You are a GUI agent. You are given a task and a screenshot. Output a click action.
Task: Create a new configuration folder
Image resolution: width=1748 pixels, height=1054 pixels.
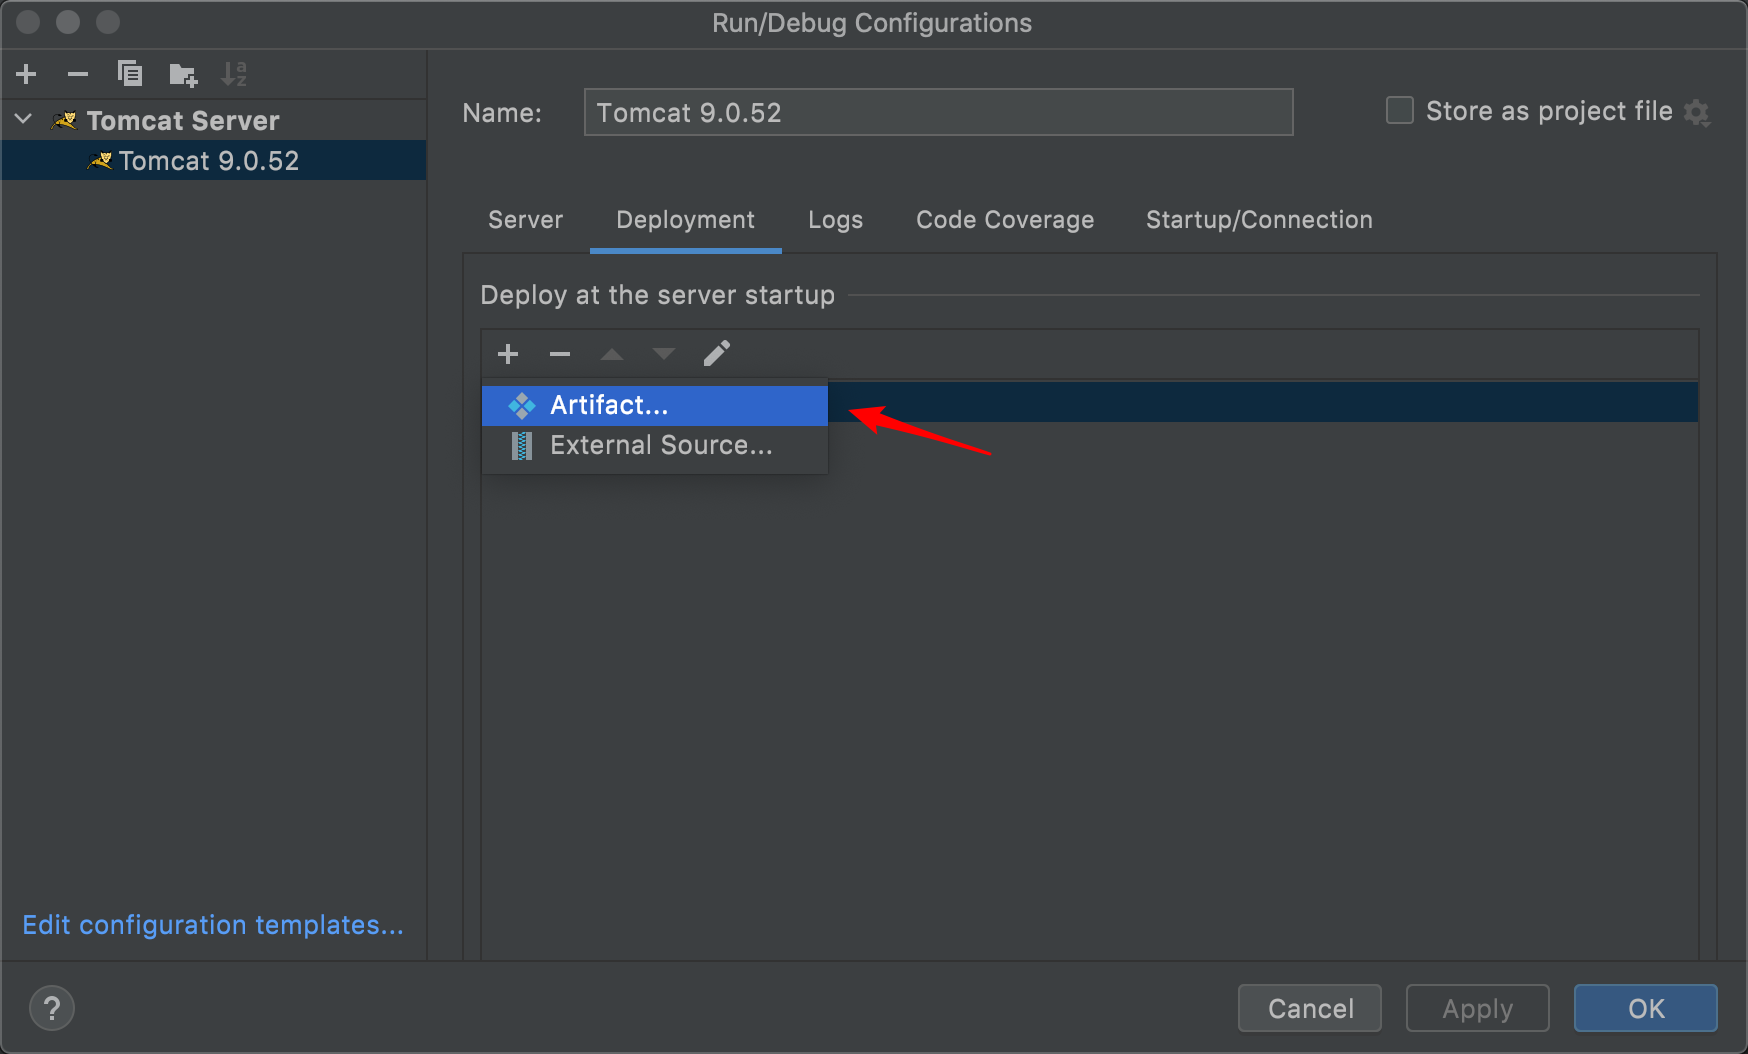pyautogui.click(x=183, y=74)
